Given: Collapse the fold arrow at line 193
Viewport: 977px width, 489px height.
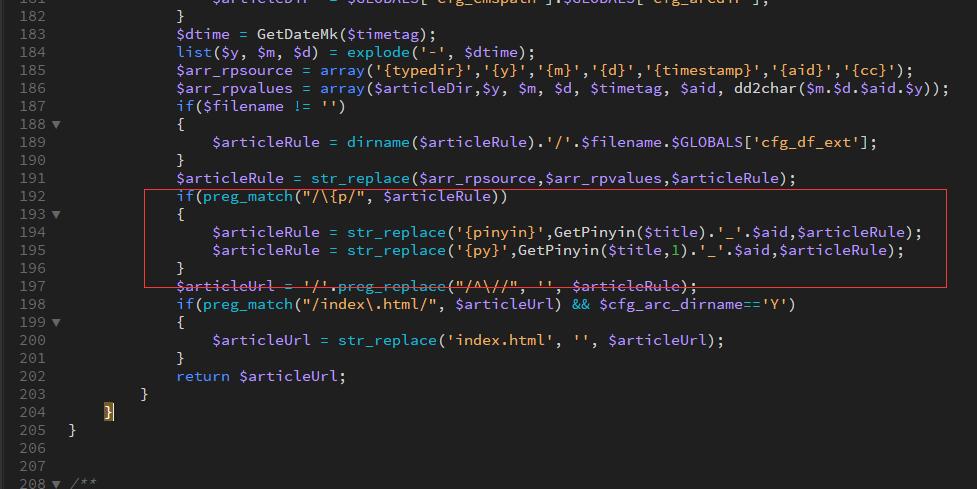Looking at the screenshot, I should click(x=57, y=214).
